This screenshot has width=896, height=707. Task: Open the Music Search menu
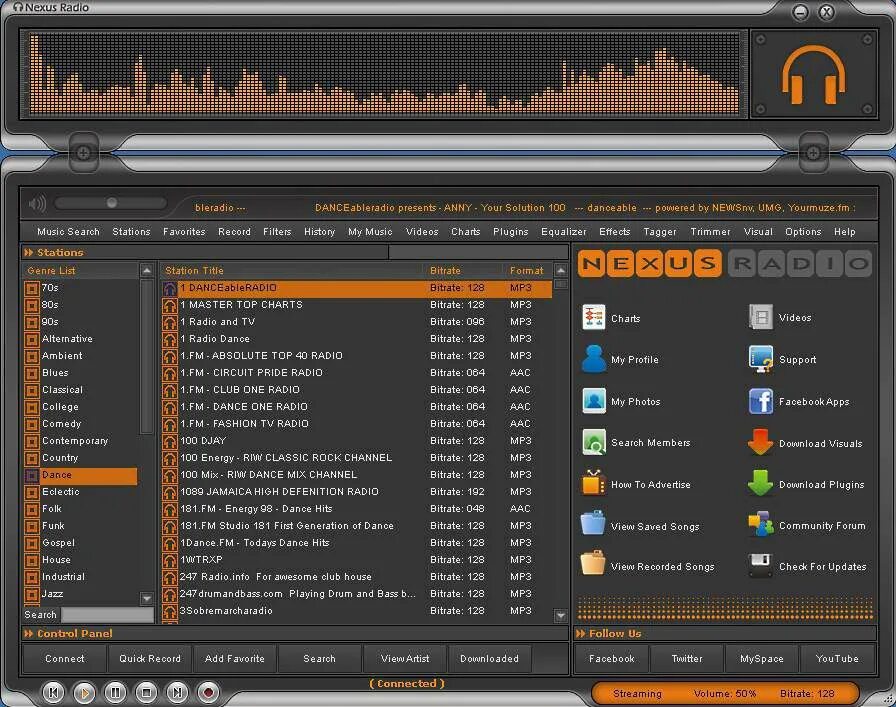pyautogui.click(x=68, y=231)
